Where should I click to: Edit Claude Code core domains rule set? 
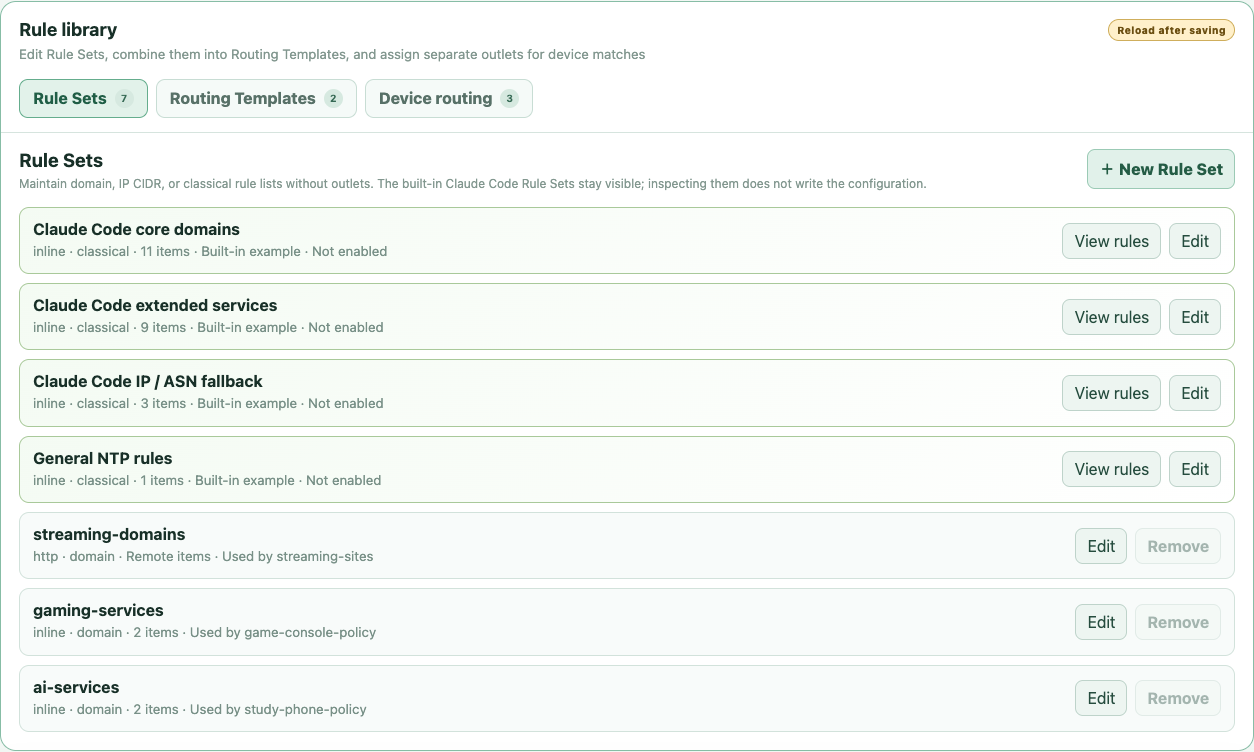pyautogui.click(x=1195, y=241)
